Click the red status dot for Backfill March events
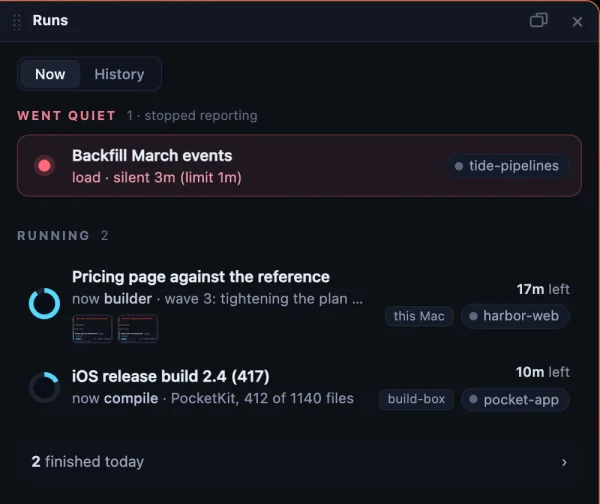 point(44,166)
